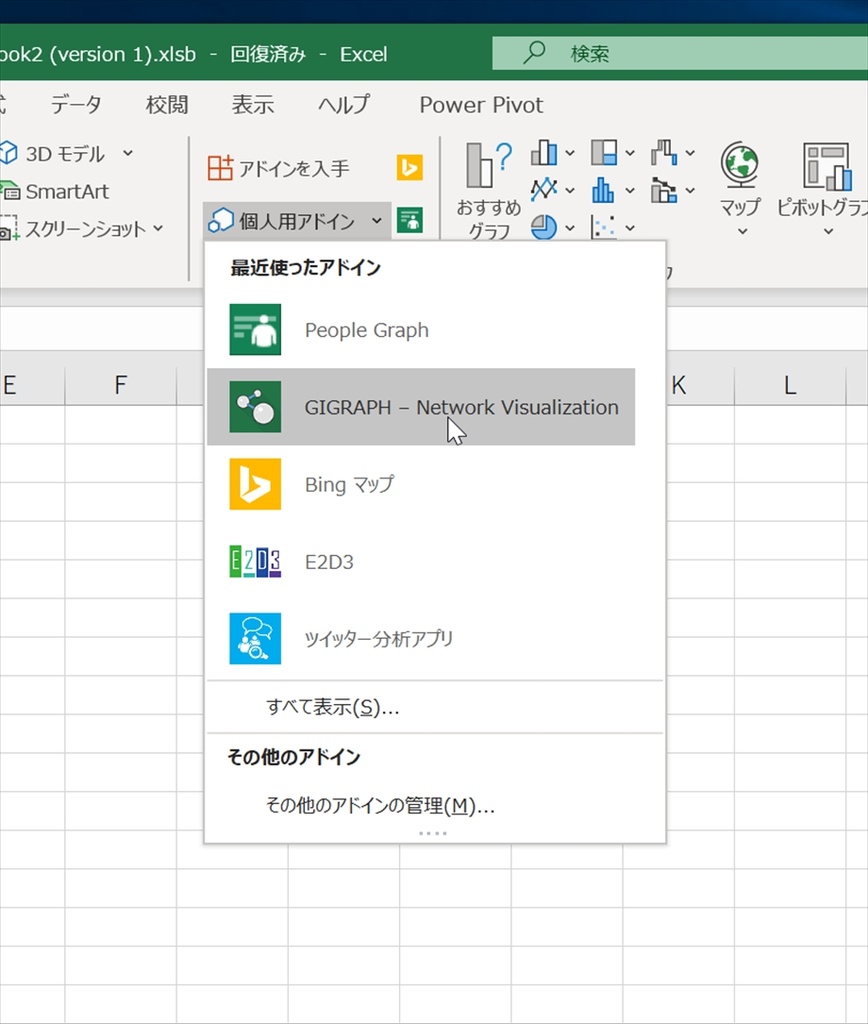Open the 表示 ribbon tab
This screenshot has height=1024, width=868.
[x=253, y=104]
